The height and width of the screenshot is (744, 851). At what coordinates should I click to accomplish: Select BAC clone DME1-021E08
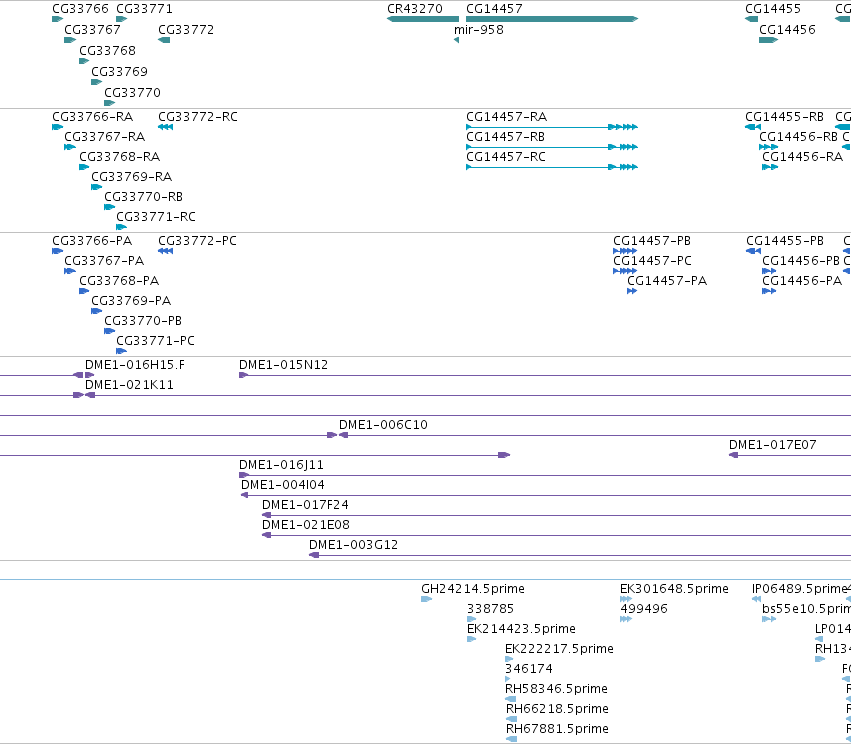click(306, 525)
